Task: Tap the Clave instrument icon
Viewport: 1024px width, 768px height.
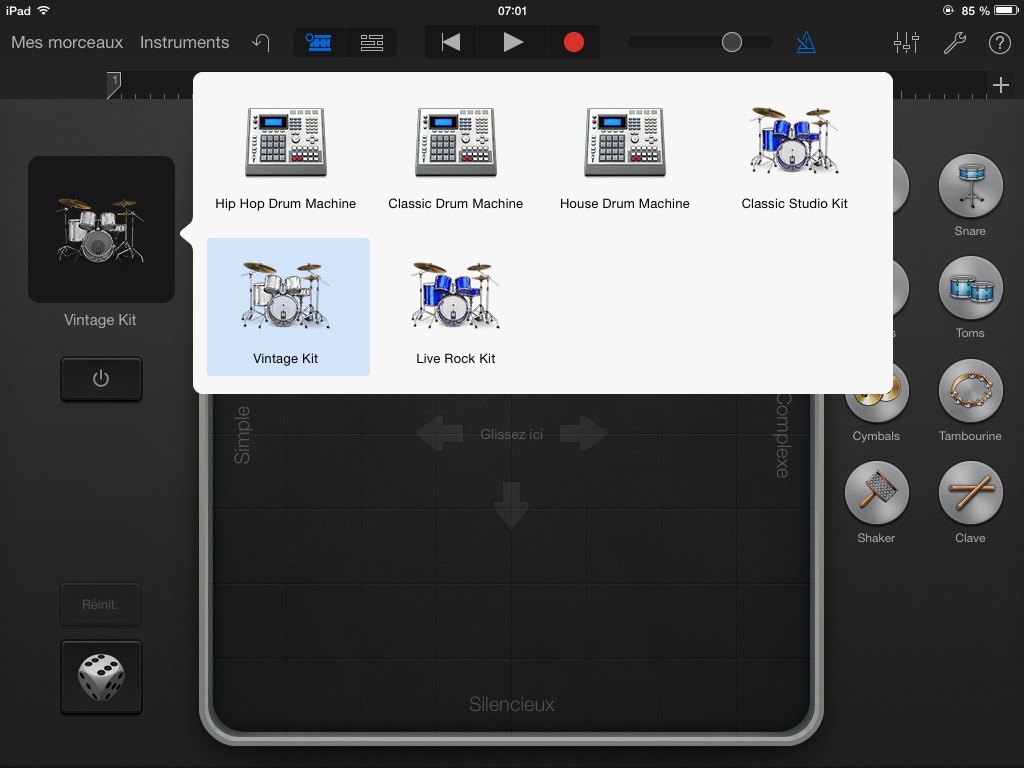Action: tap(970, 493)
